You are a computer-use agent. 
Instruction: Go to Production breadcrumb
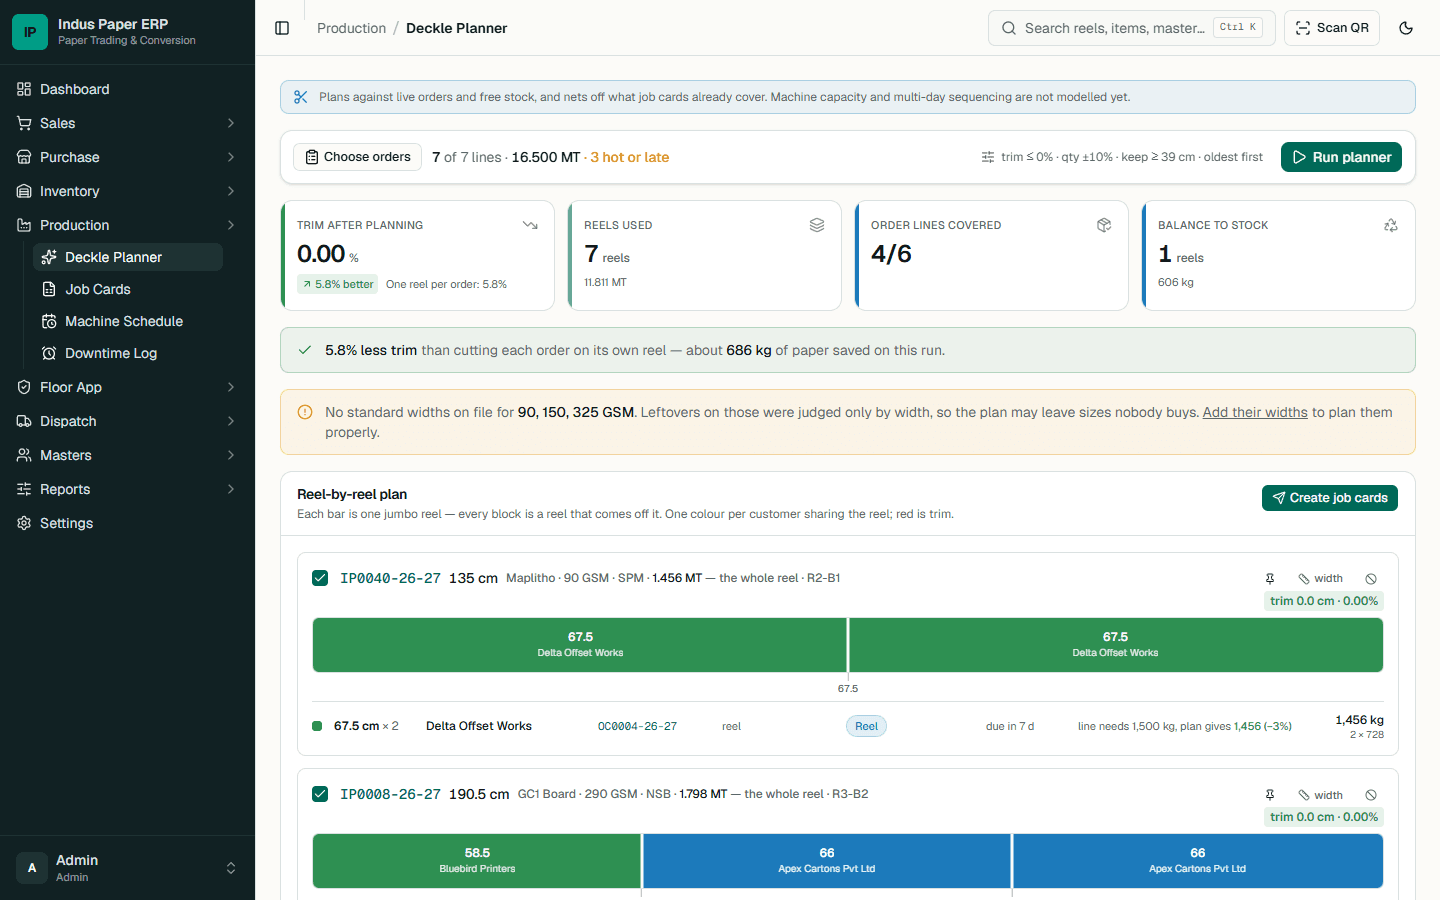tap(351, 28)
